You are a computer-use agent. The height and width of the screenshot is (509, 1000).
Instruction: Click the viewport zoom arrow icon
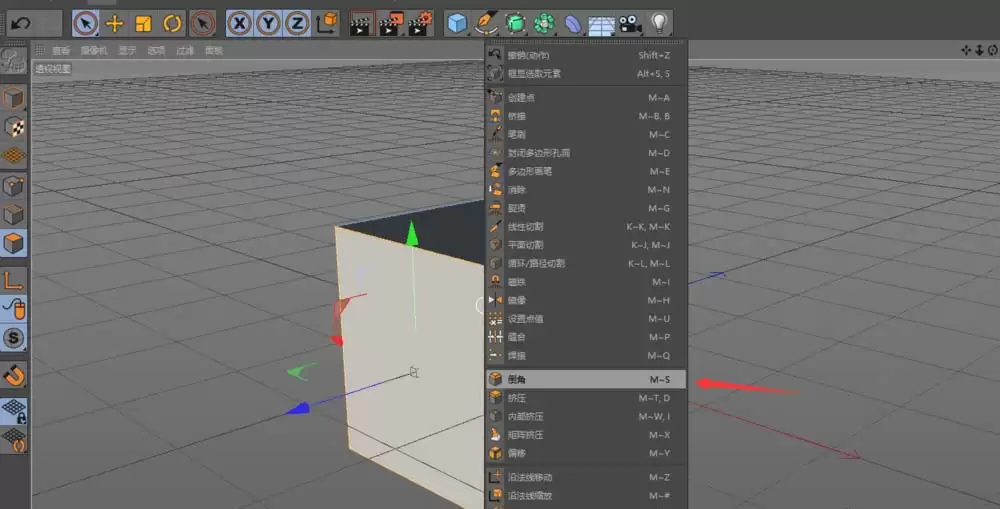(x=979, y=50)
